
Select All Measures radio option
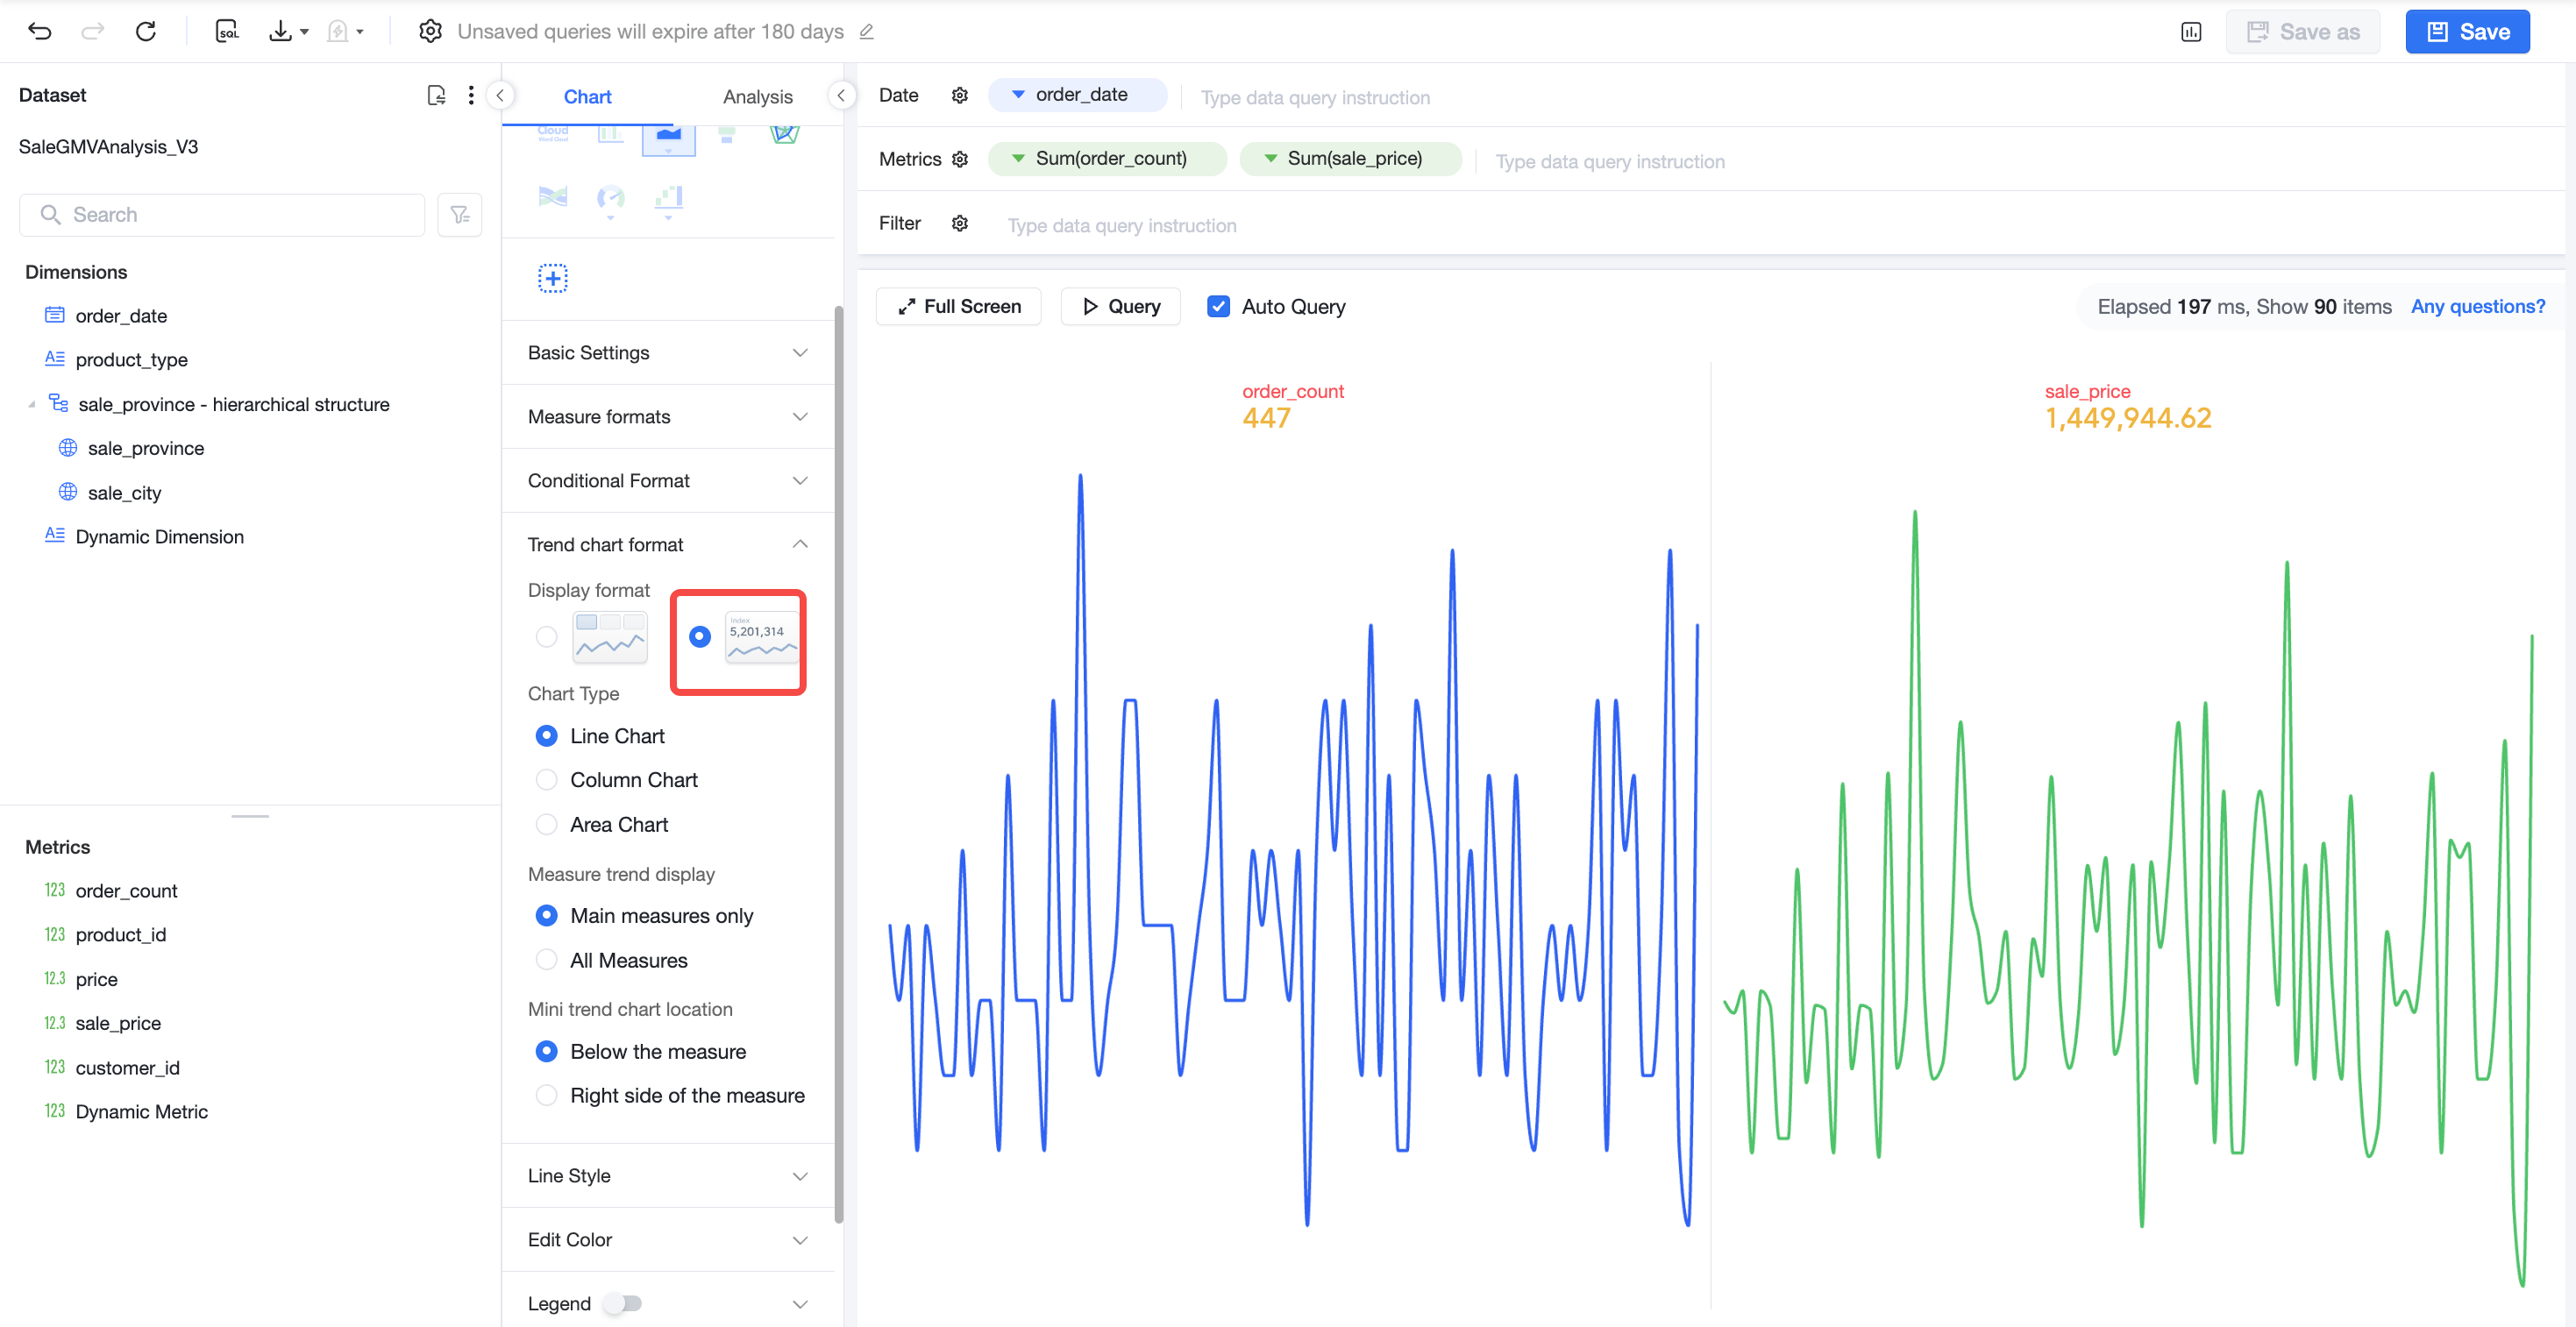(x=546, y=960)
